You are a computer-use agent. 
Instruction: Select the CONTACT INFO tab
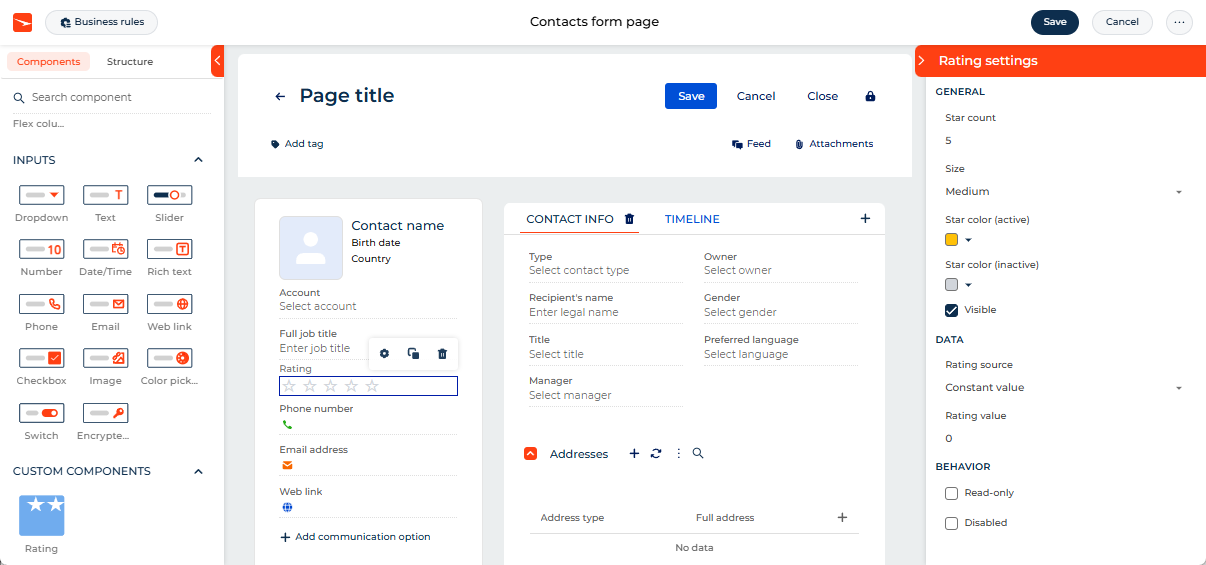click(x=570, y=219)
